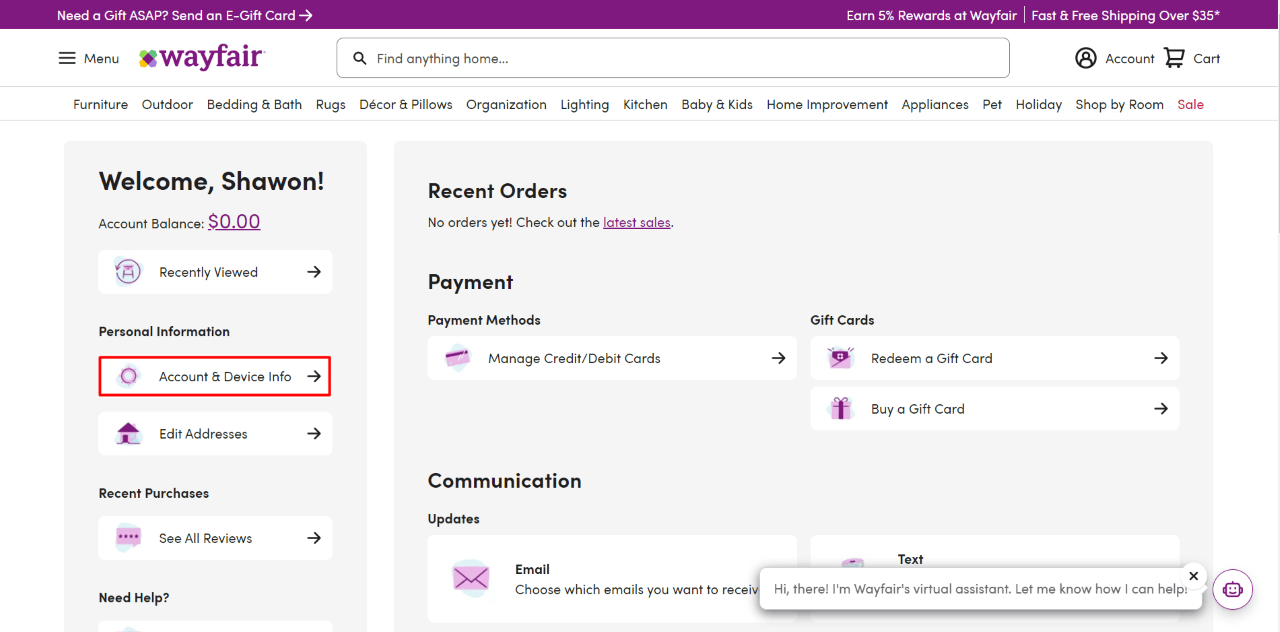The image size is (1280, 632).
Task: Open the Home Improvement category
Action: (827, 104)
